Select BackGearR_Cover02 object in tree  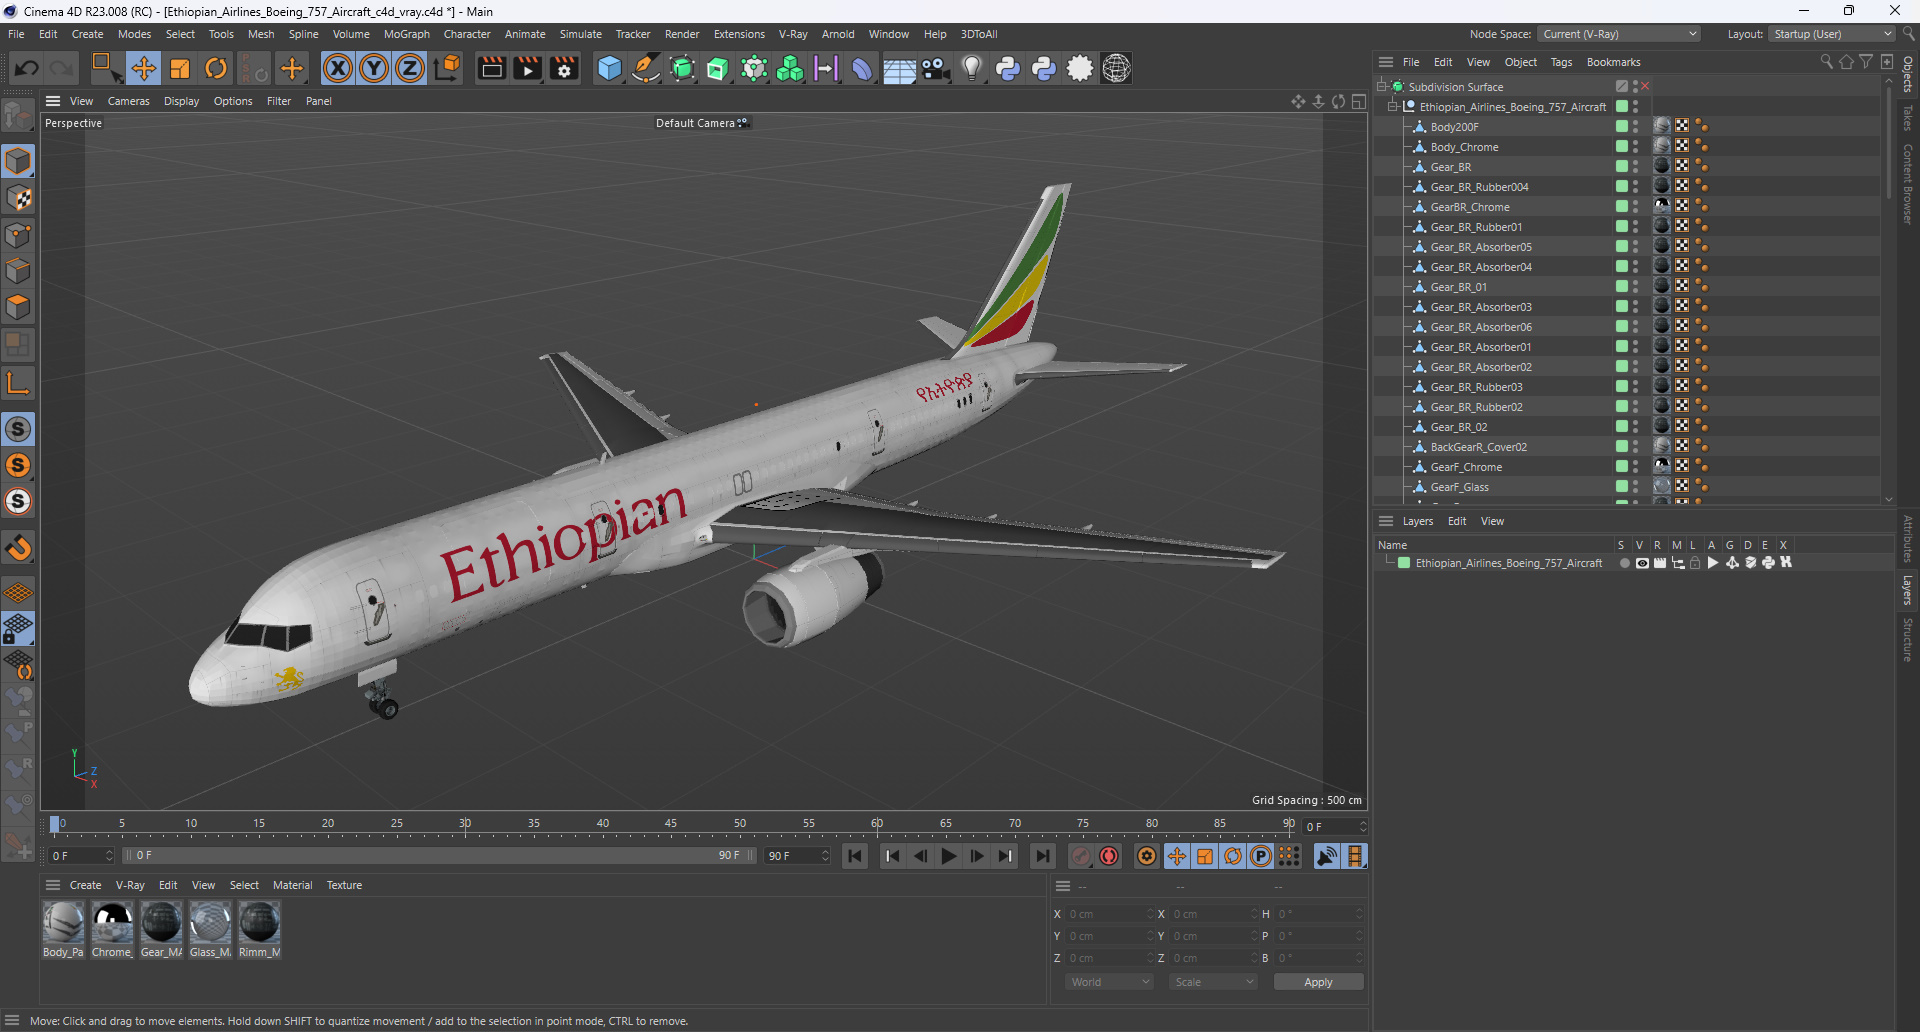tap(1478, 447)
